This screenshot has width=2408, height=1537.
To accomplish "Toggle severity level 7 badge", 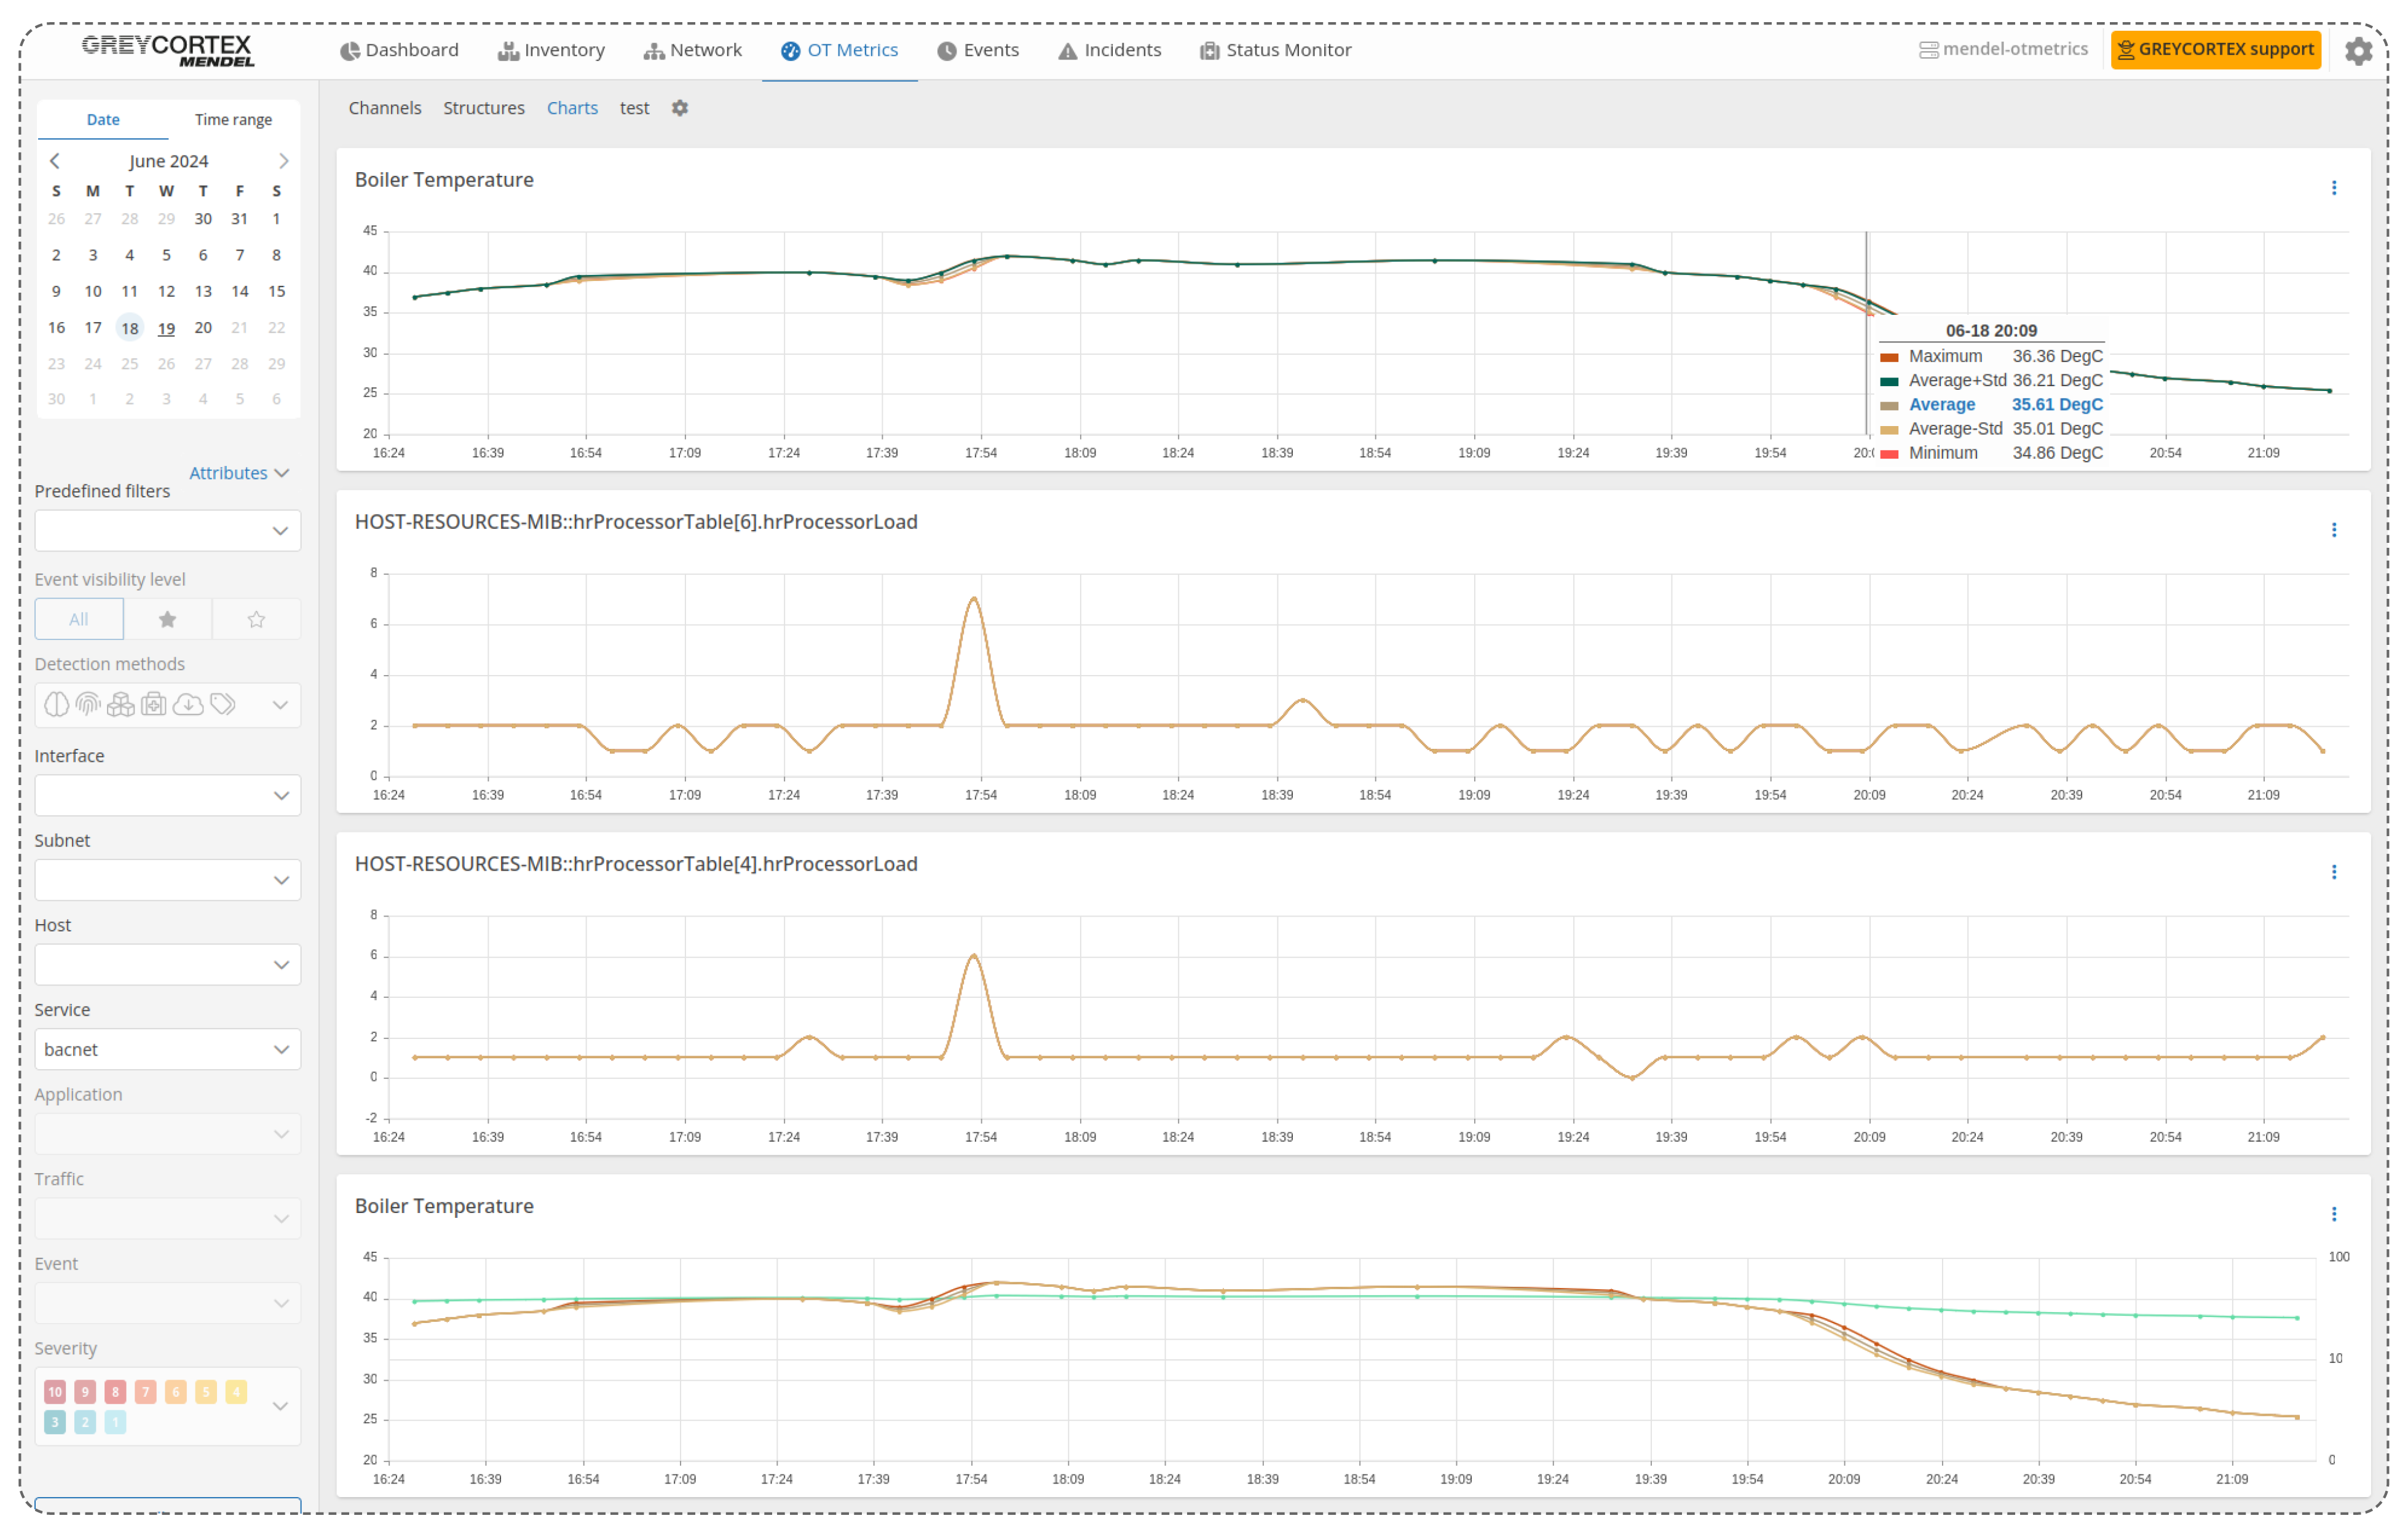I will click(x=145, y=1391).
